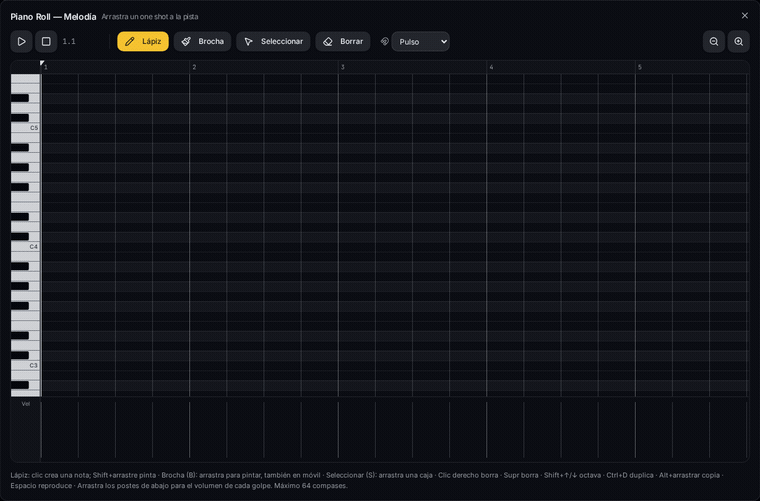Click the playhead marker at bar 1
Screen dimensions: 760x501
tap(42, 63)
